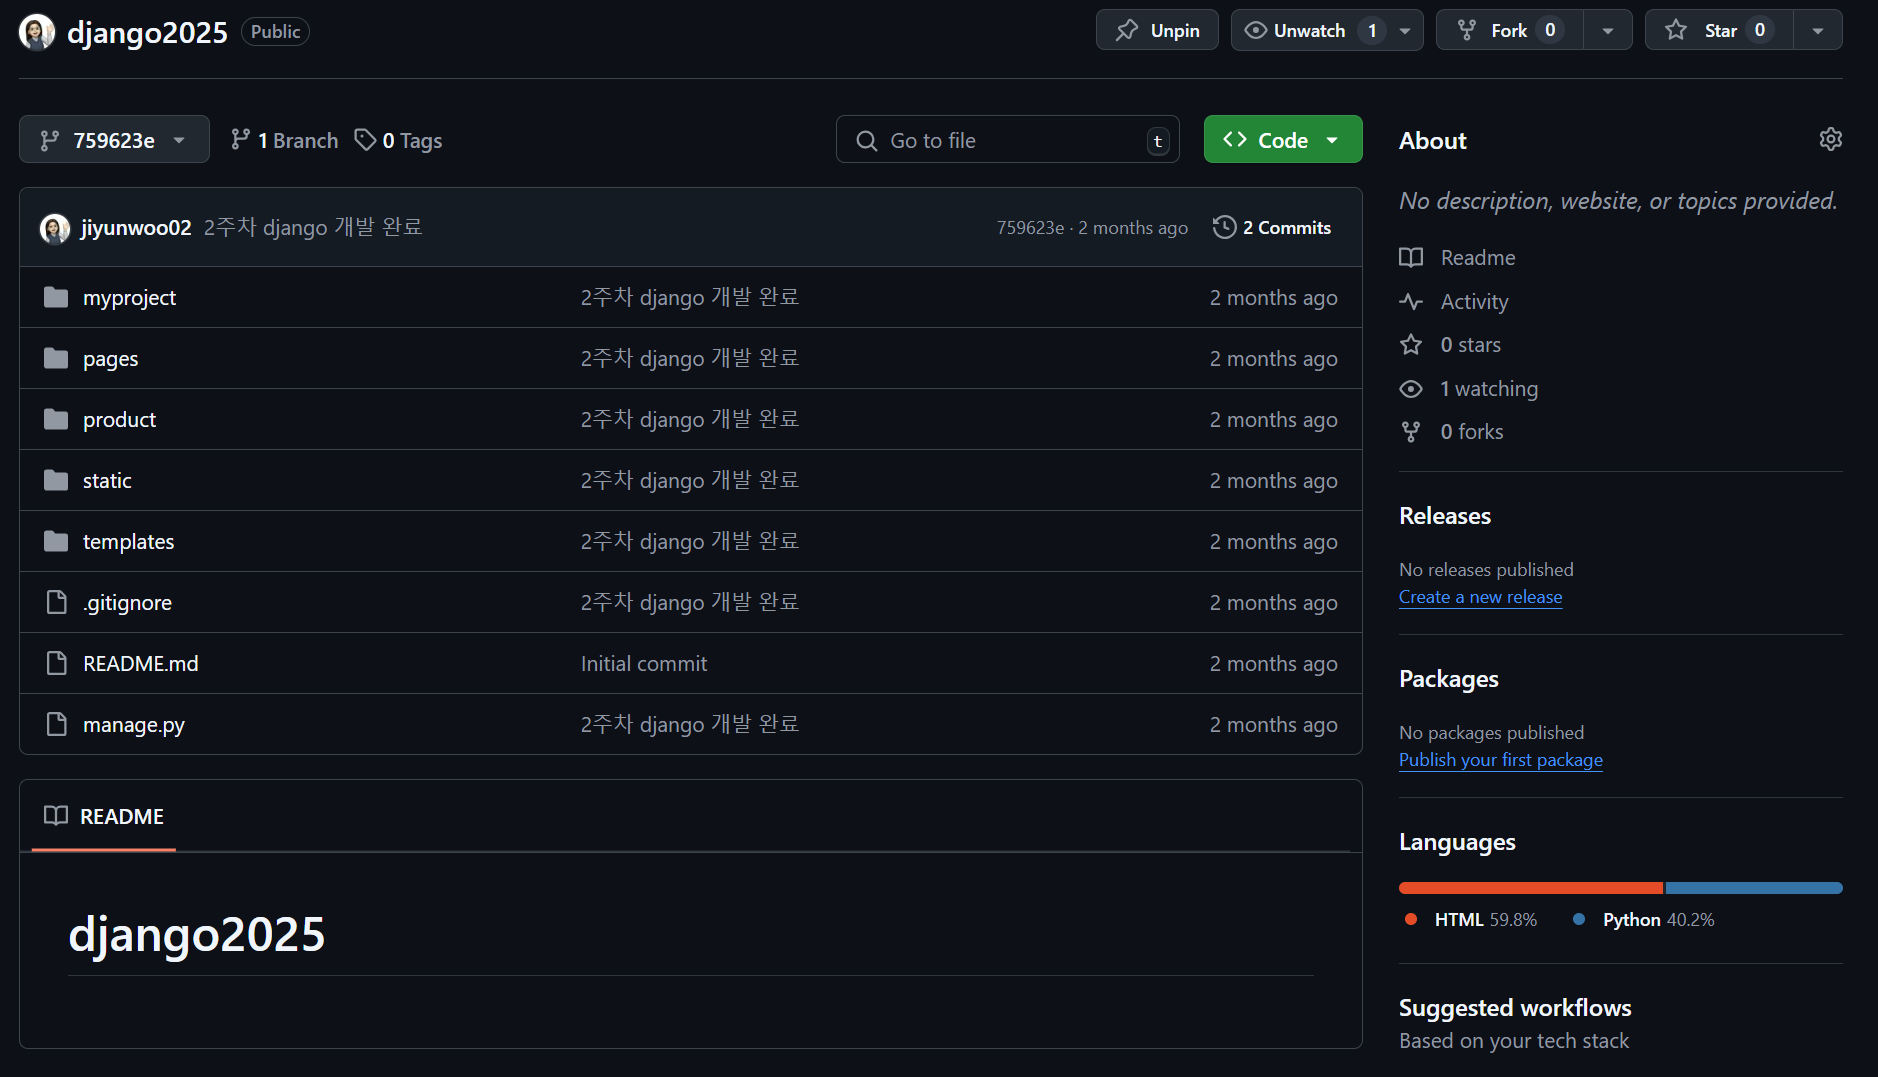The height and width of the screenshot is (1077, 1878).
Task: Star the repository
Action: (x=1718, y=29)
